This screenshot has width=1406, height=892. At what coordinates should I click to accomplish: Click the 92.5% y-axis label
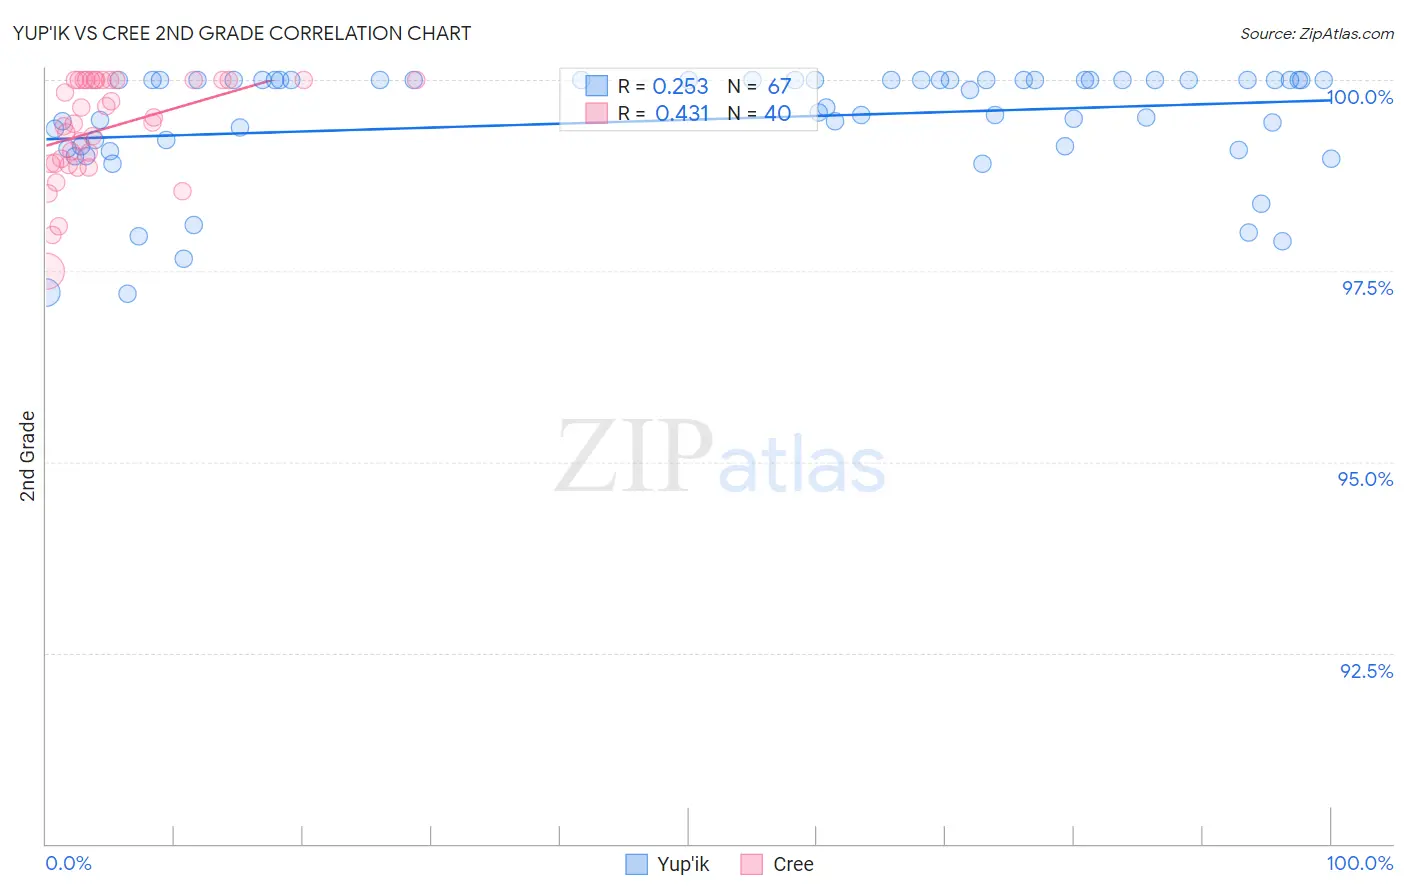coord(1366,671)
